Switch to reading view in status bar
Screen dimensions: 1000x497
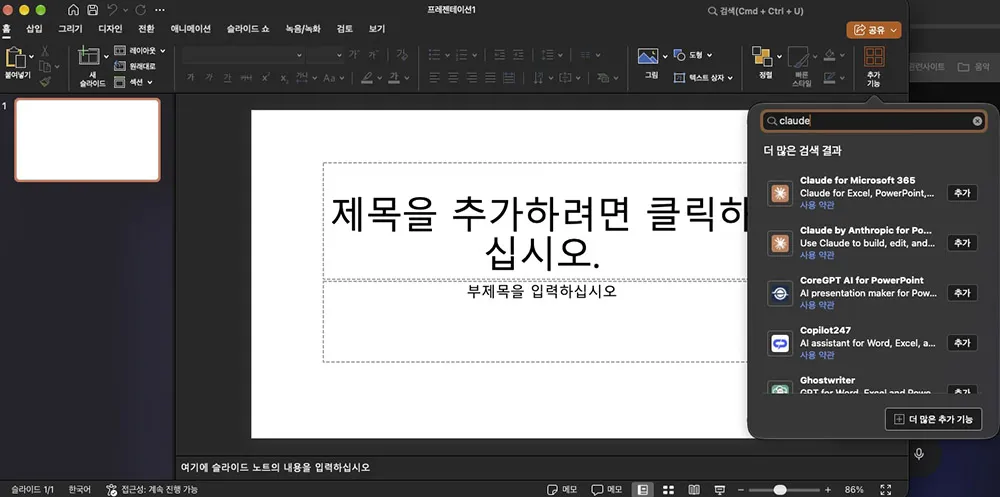point(694,489)
